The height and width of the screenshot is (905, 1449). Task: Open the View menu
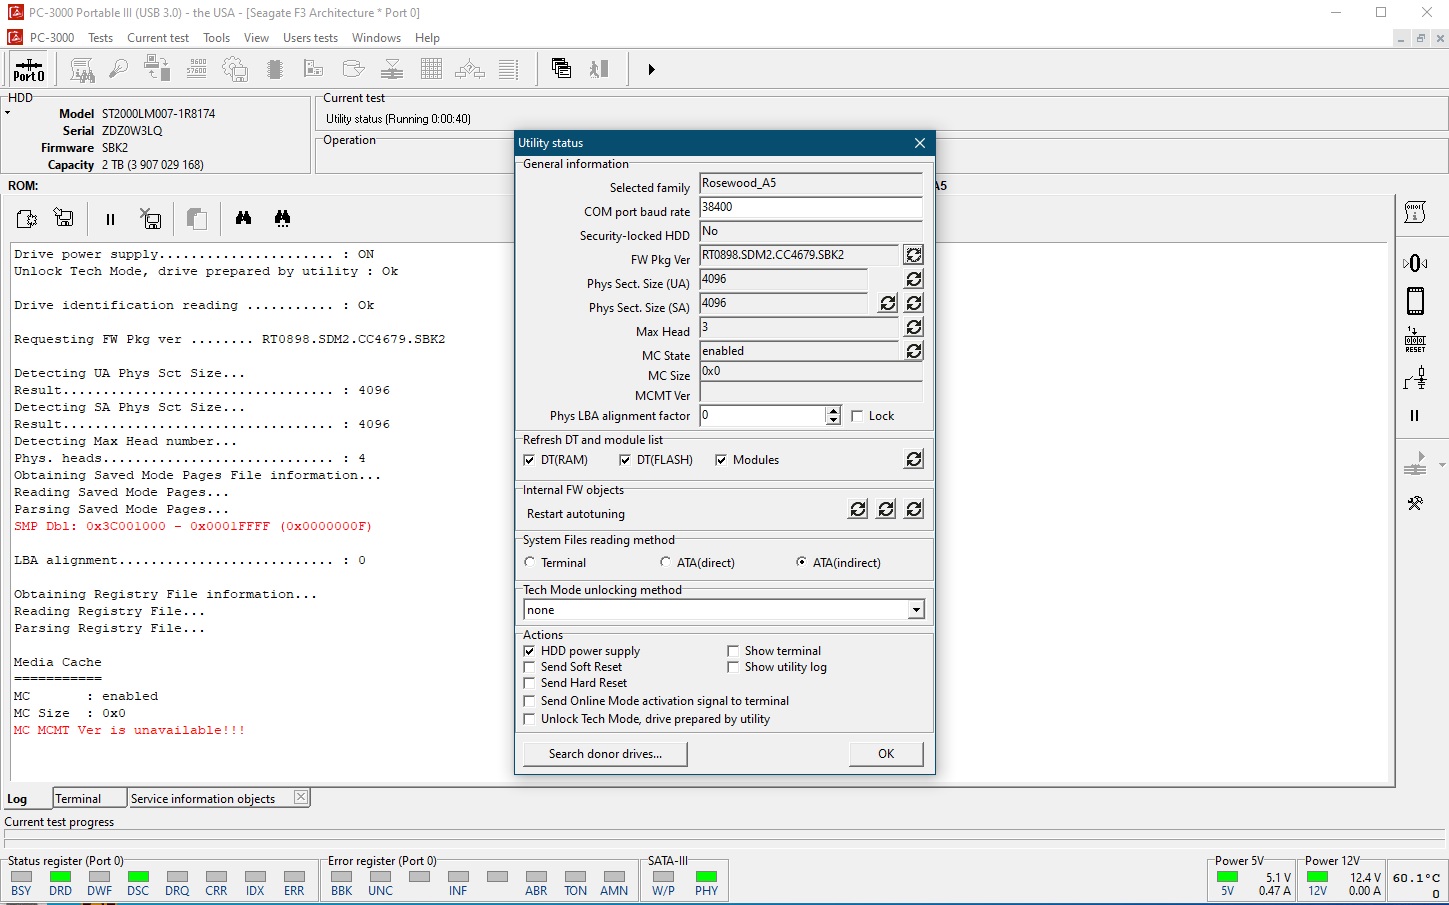point(256,38)
